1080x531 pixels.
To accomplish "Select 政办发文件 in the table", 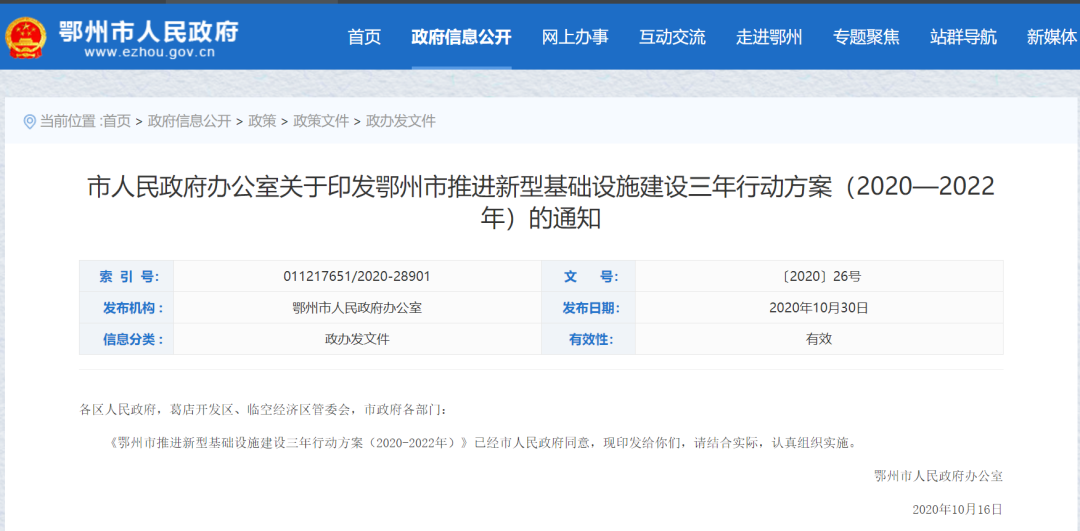I will click(x=357, y=339).
